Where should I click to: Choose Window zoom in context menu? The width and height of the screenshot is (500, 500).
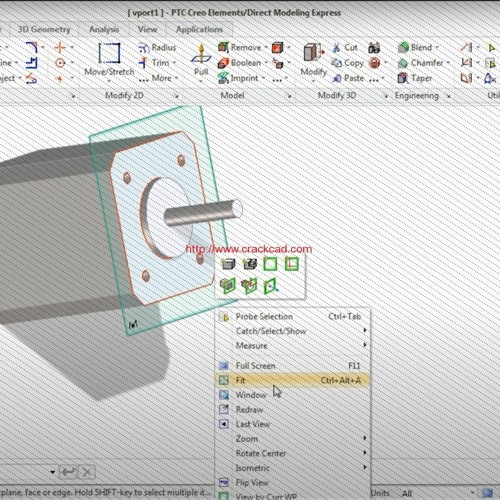click(x=292, y=395)
